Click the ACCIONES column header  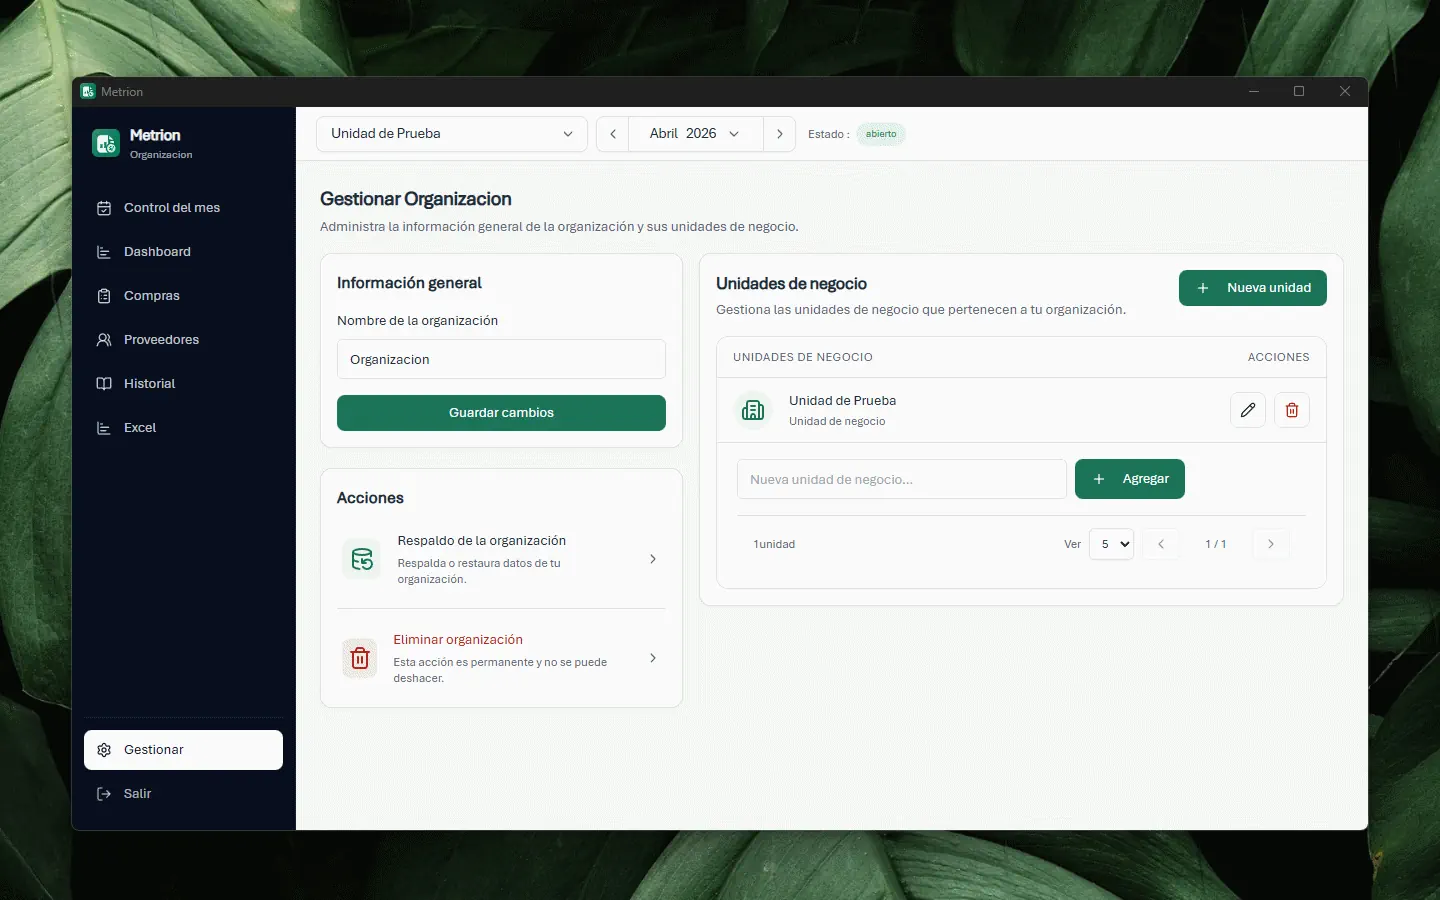tap(1278, 357)
